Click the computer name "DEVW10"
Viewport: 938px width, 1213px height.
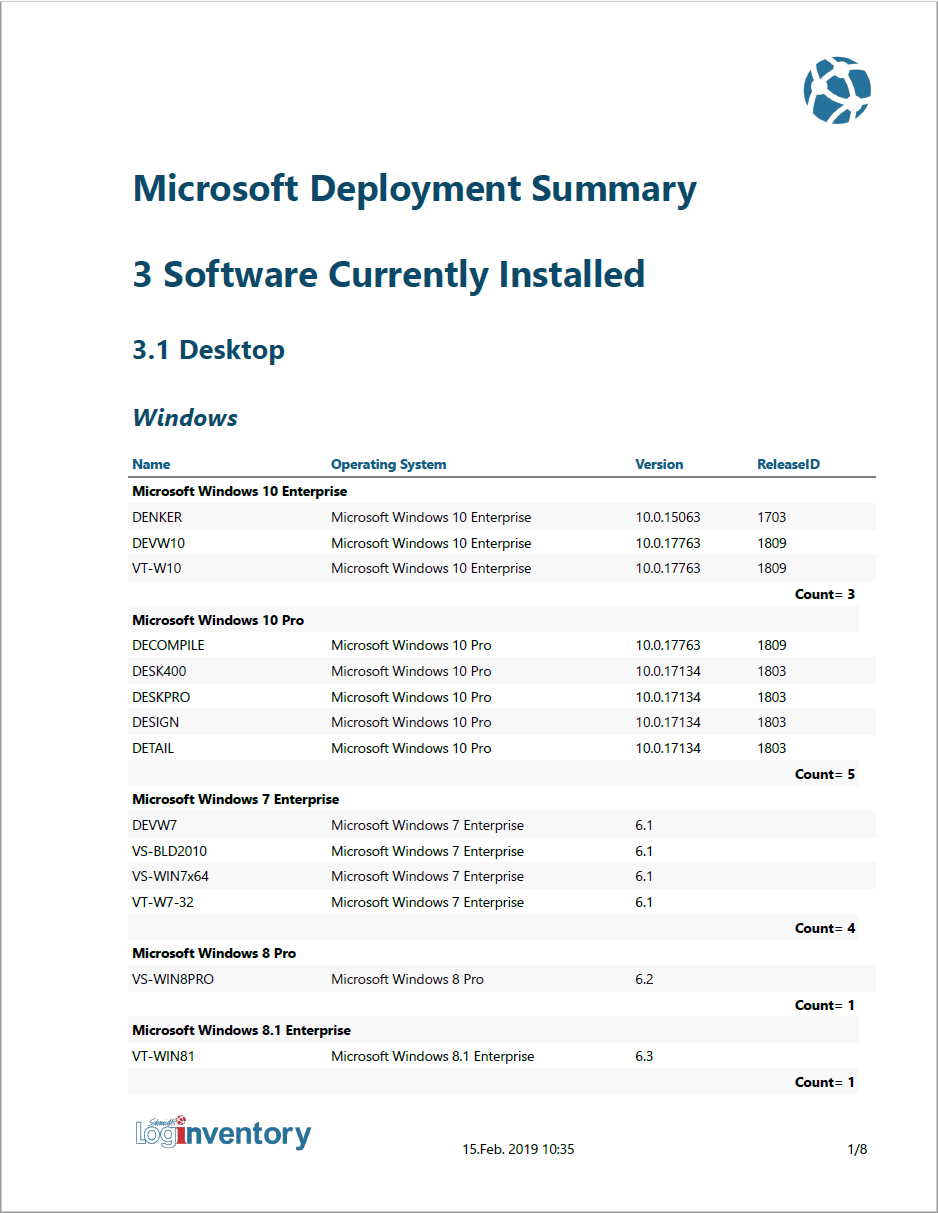coord(158,543)
